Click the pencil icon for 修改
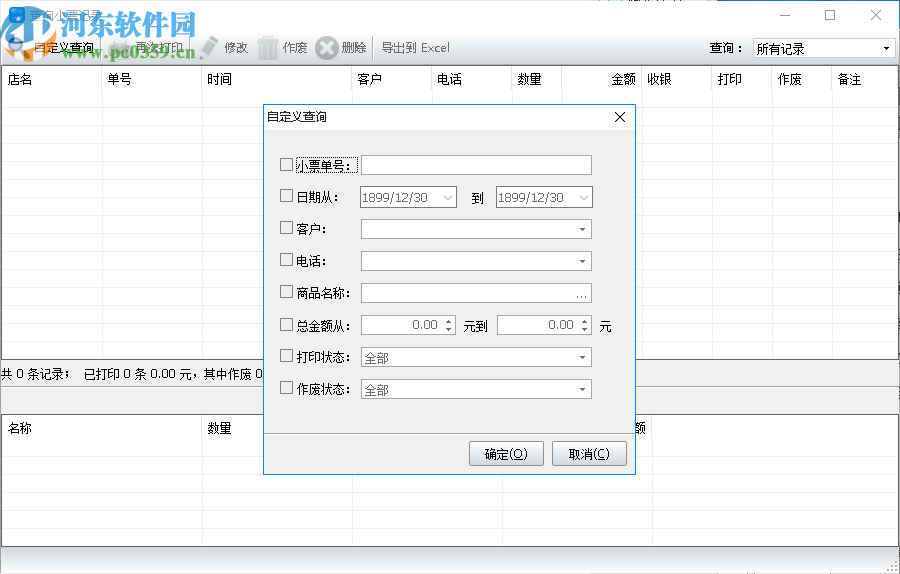The image size is (900, 574). 210,48
